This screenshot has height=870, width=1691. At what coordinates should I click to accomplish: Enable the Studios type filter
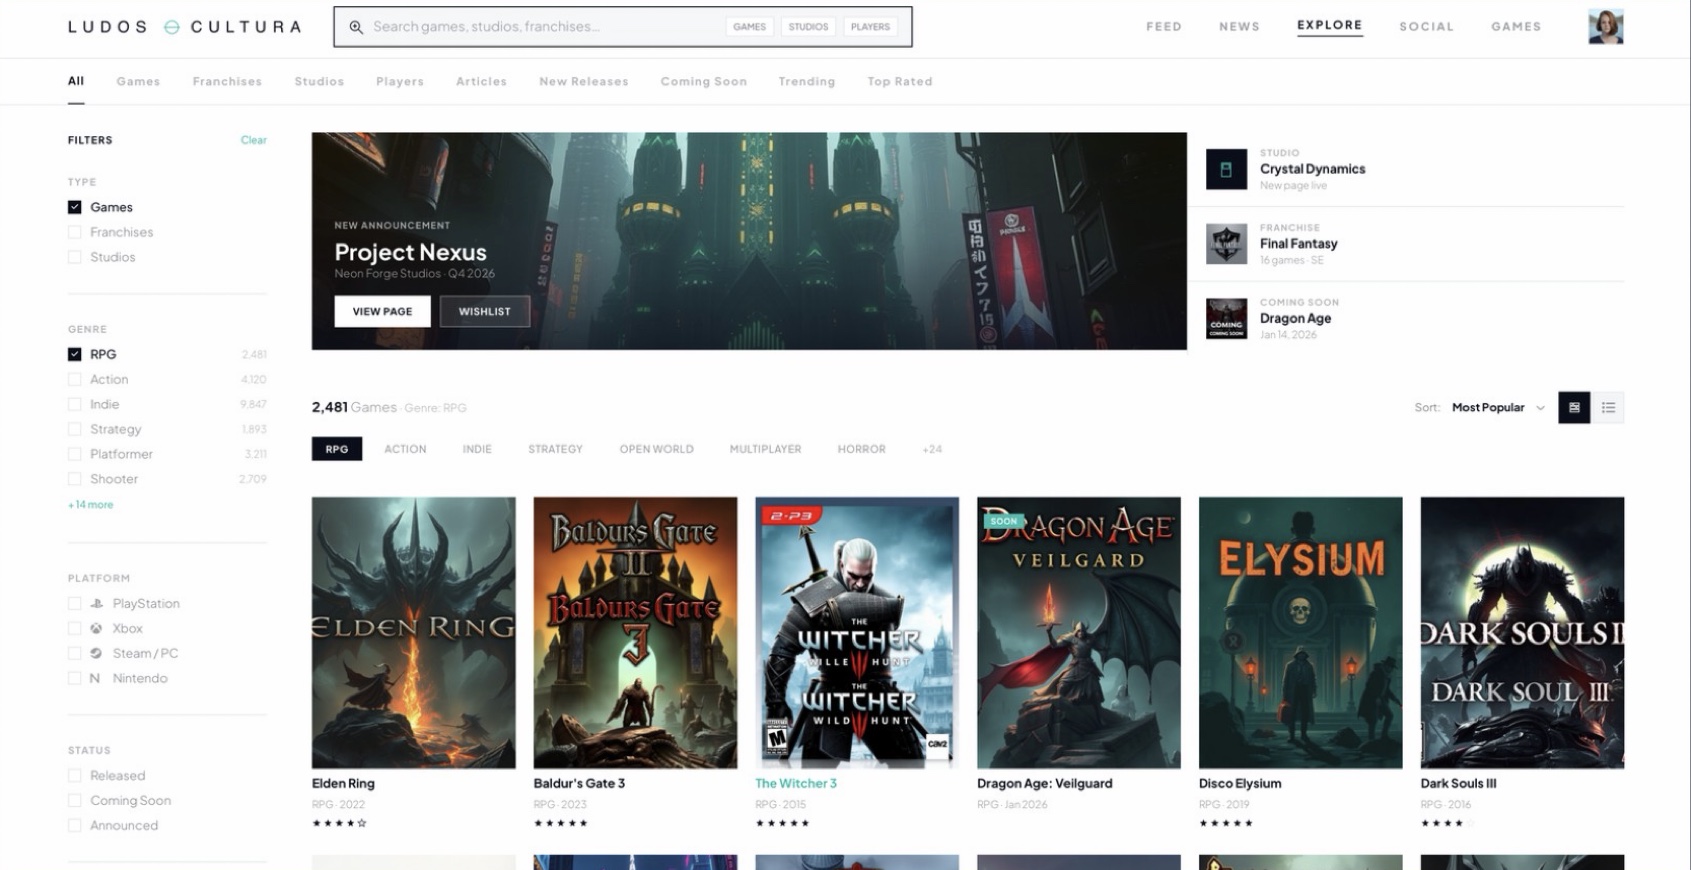click(x=75, y=257)
